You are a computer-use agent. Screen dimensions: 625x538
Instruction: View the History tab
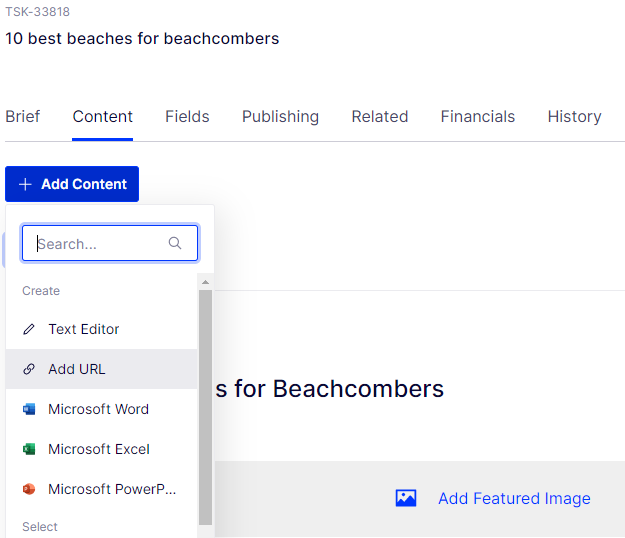[x=574, y=116]
